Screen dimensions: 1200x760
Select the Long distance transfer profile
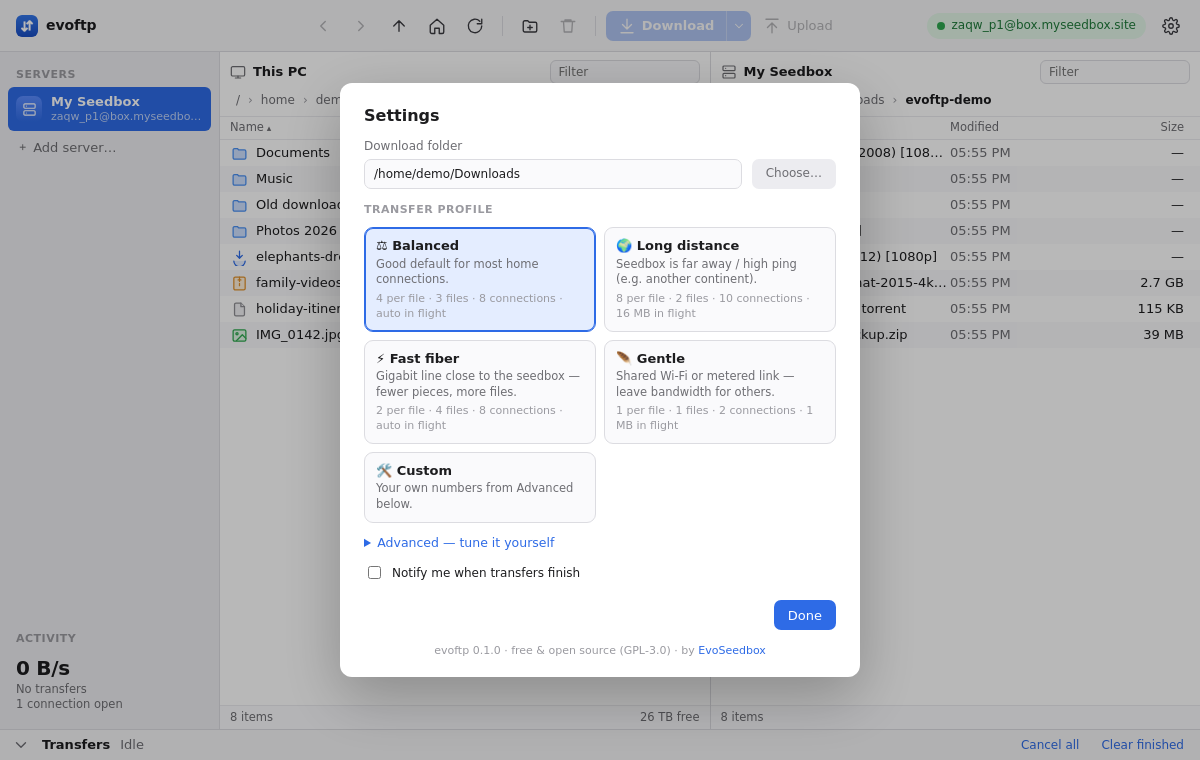tap(720, 279)
